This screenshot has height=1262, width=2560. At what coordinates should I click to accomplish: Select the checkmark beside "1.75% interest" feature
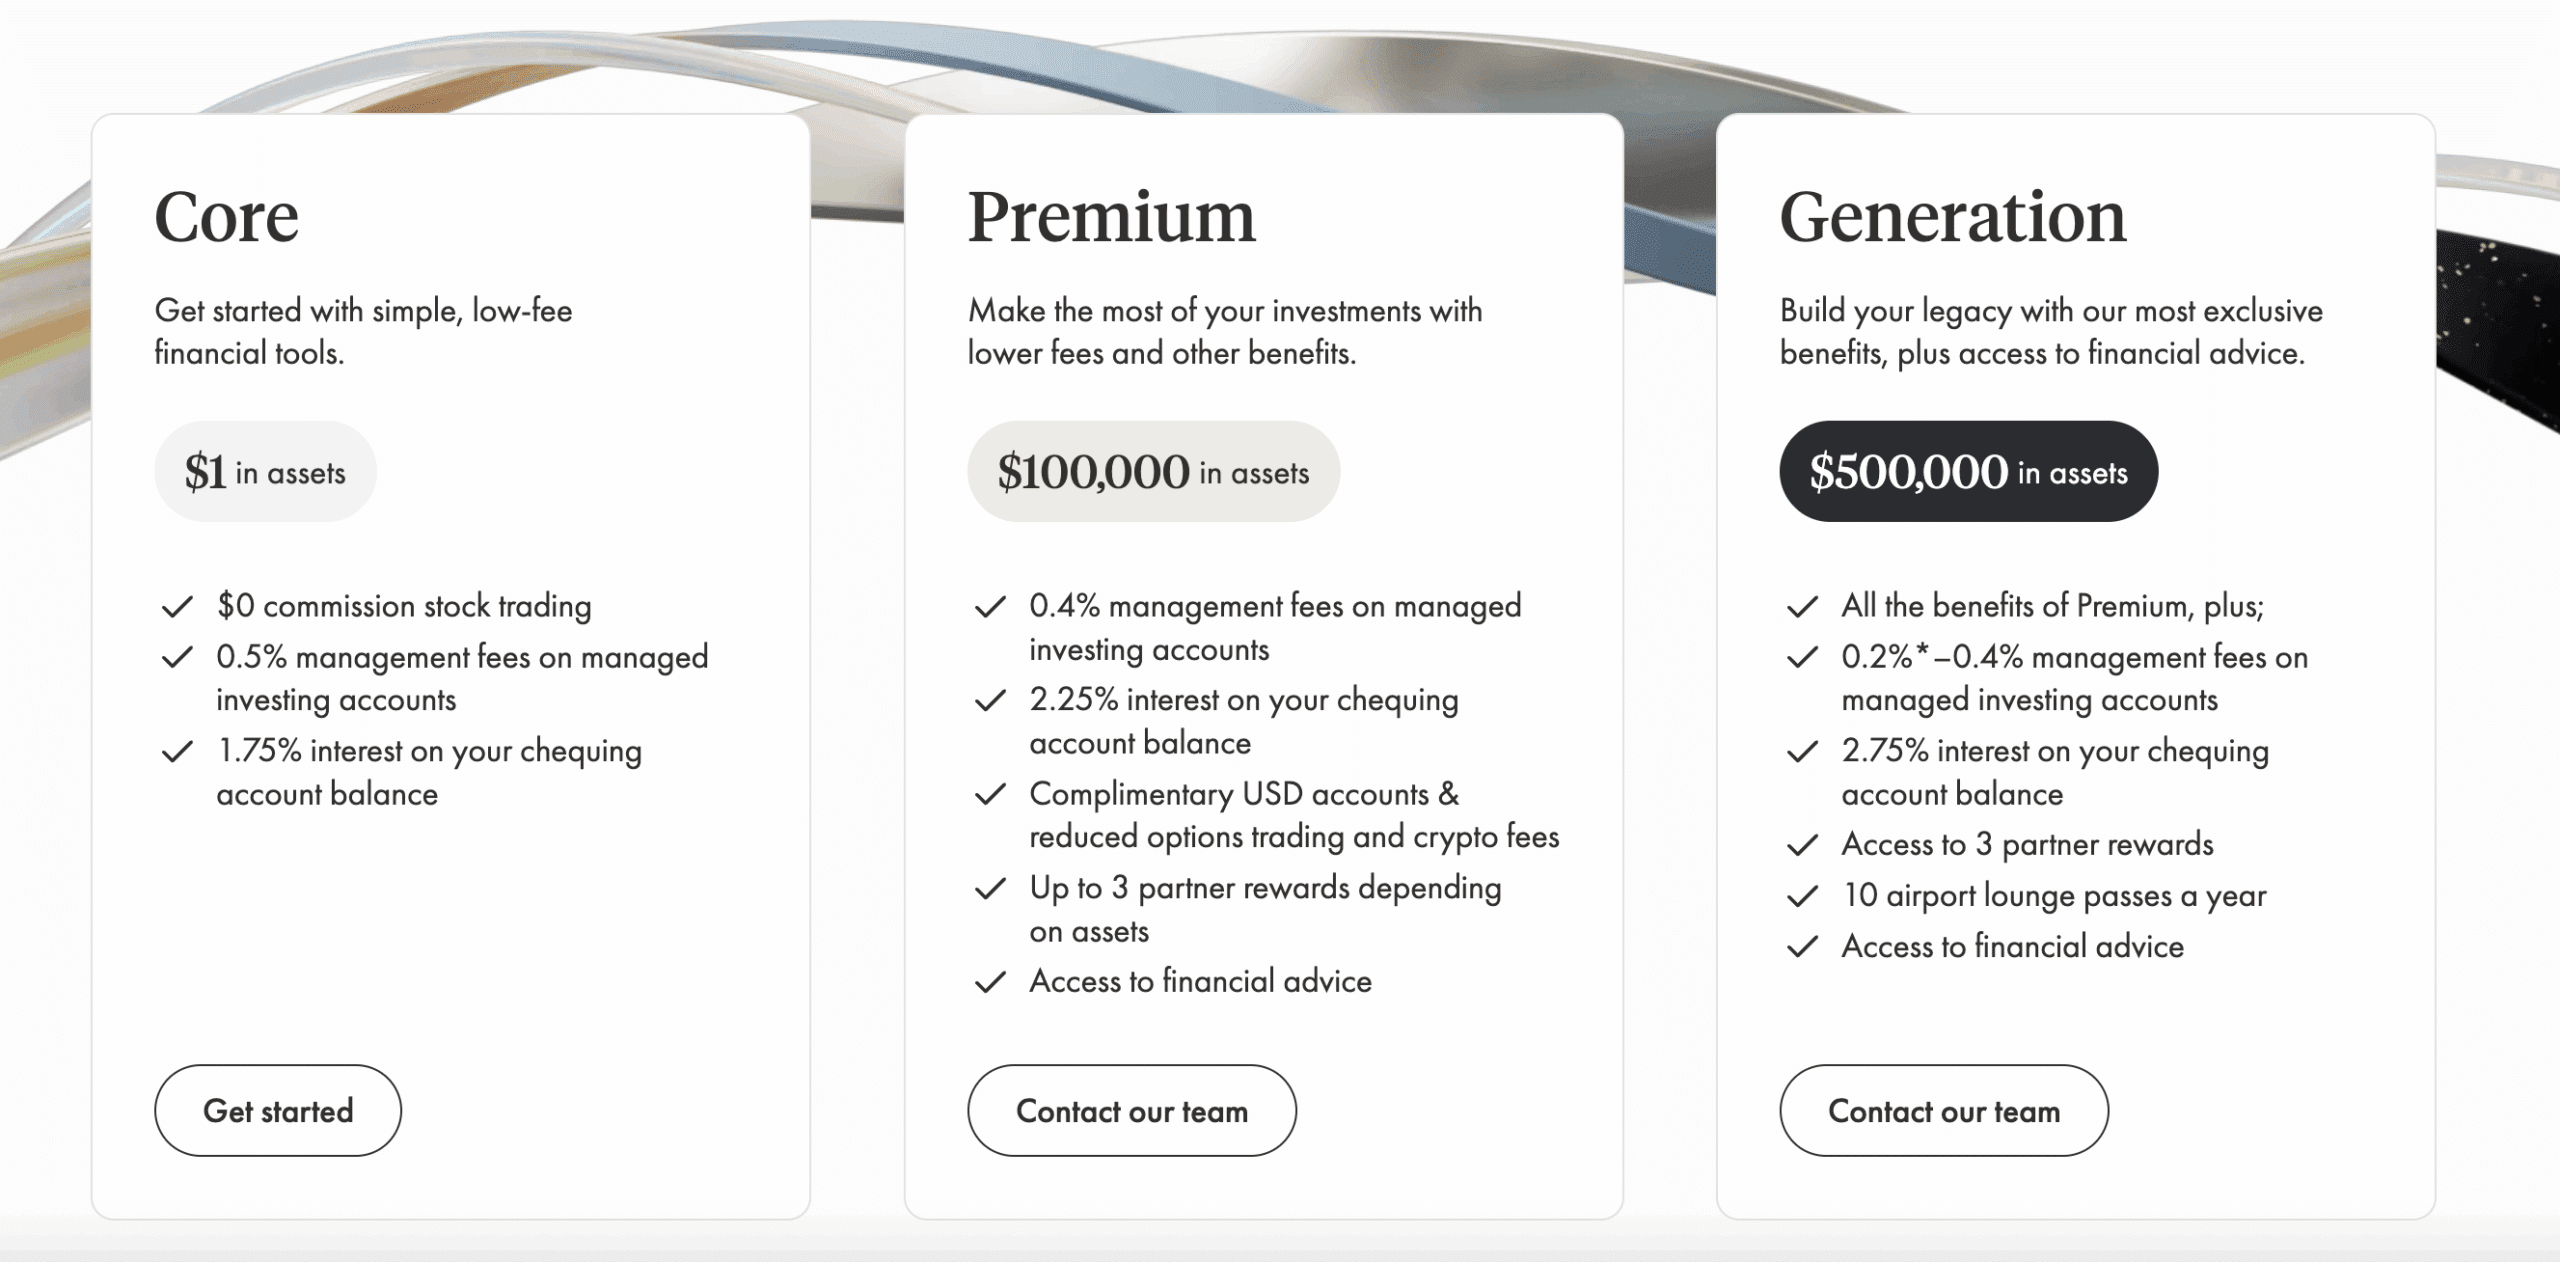pyautogui.click(x=178, y=751)
